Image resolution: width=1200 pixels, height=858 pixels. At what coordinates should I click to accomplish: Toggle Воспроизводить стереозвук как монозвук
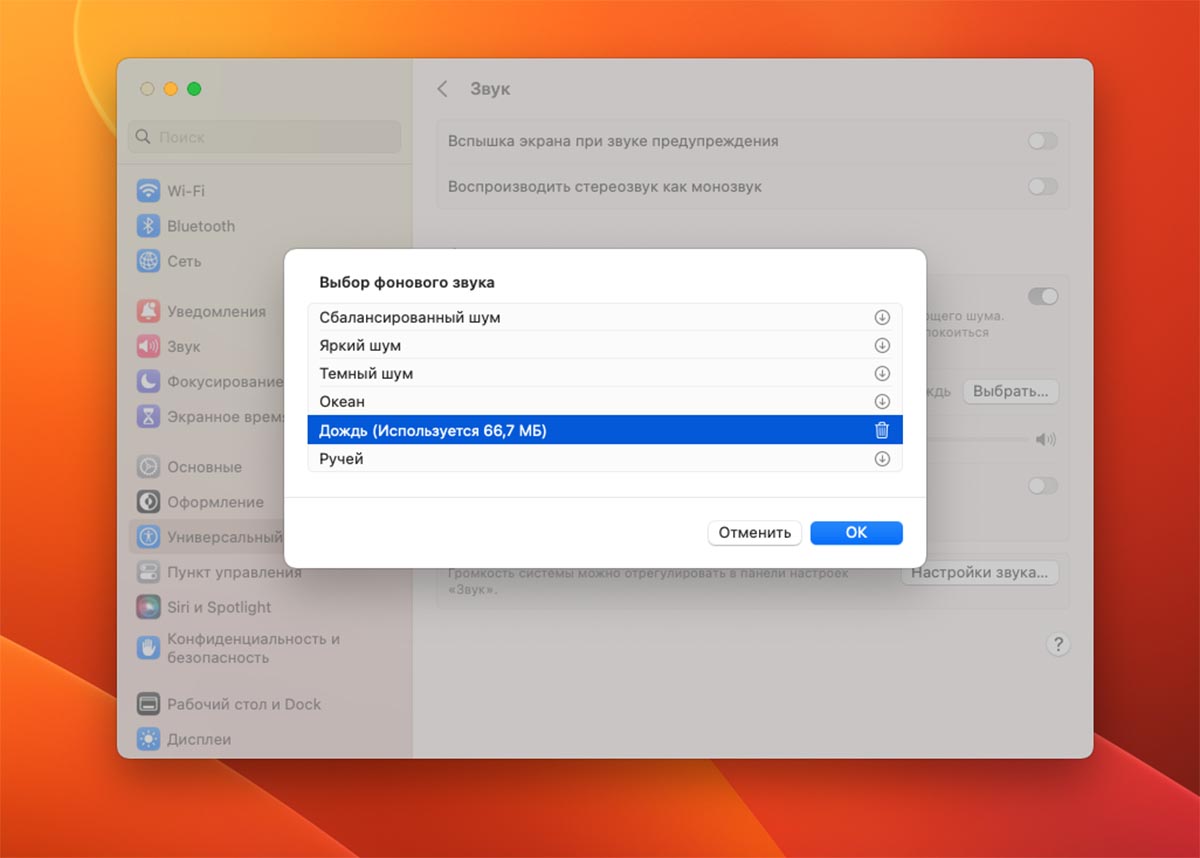tap(1042, 186)
